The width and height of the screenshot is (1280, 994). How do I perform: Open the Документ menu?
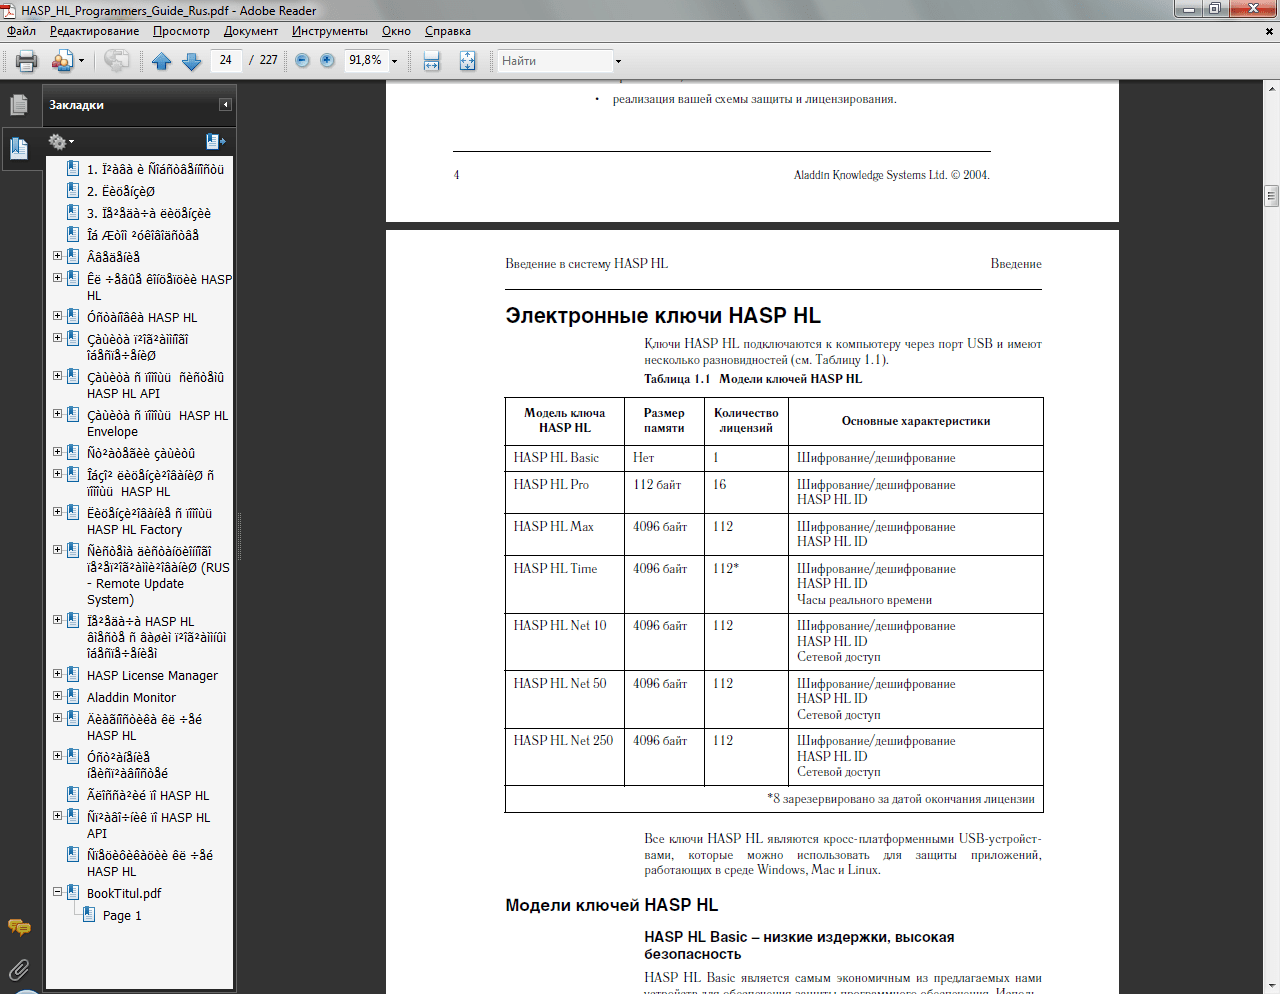[249, 31]
